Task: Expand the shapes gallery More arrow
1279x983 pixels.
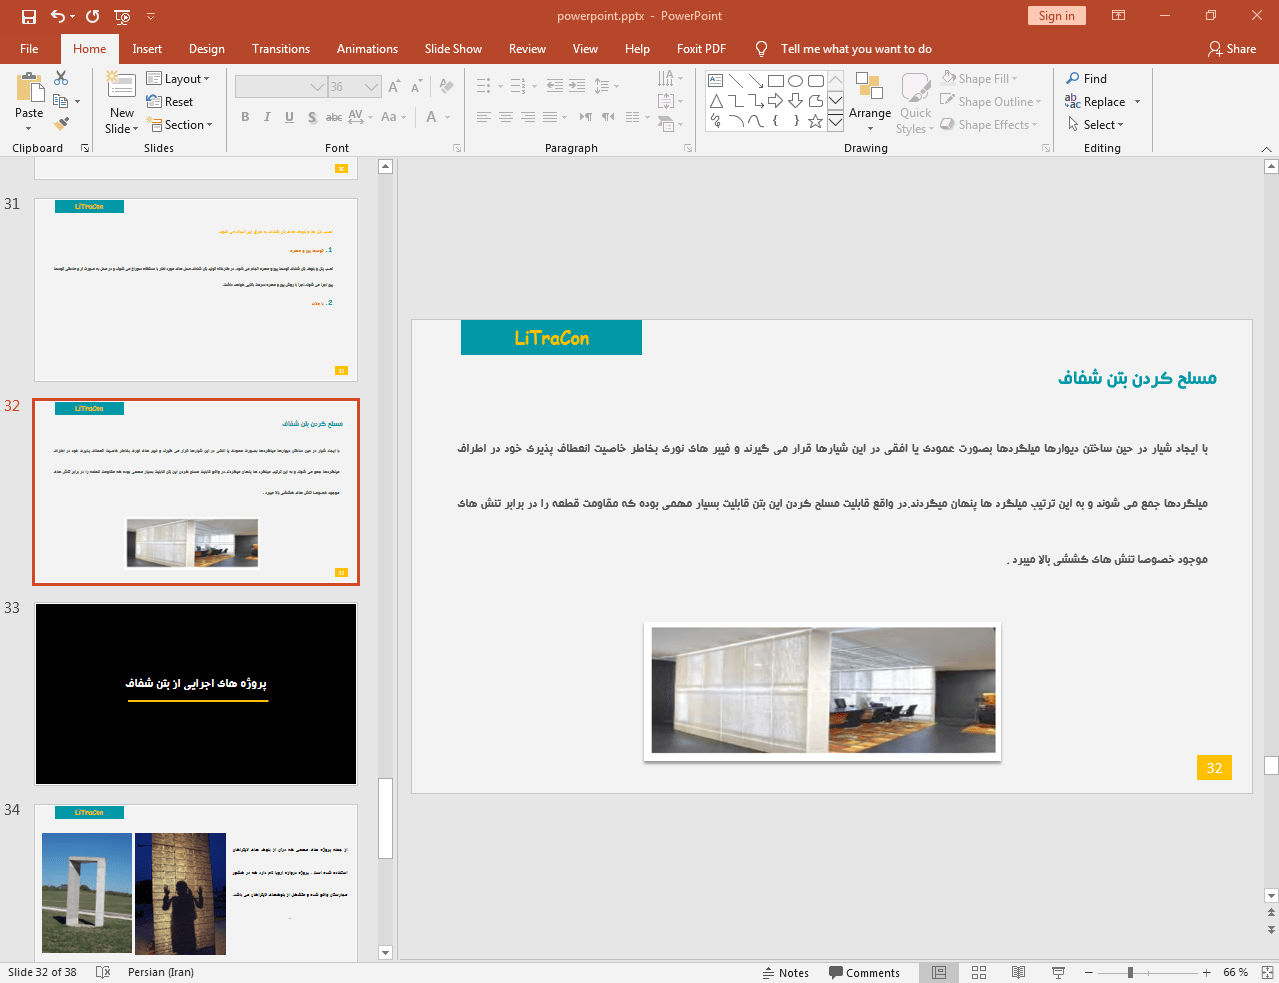Action: click(835, 121)
